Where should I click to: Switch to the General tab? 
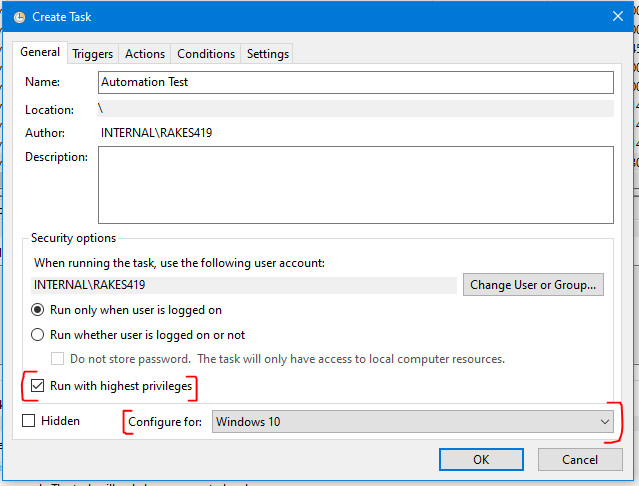(41, 53)
